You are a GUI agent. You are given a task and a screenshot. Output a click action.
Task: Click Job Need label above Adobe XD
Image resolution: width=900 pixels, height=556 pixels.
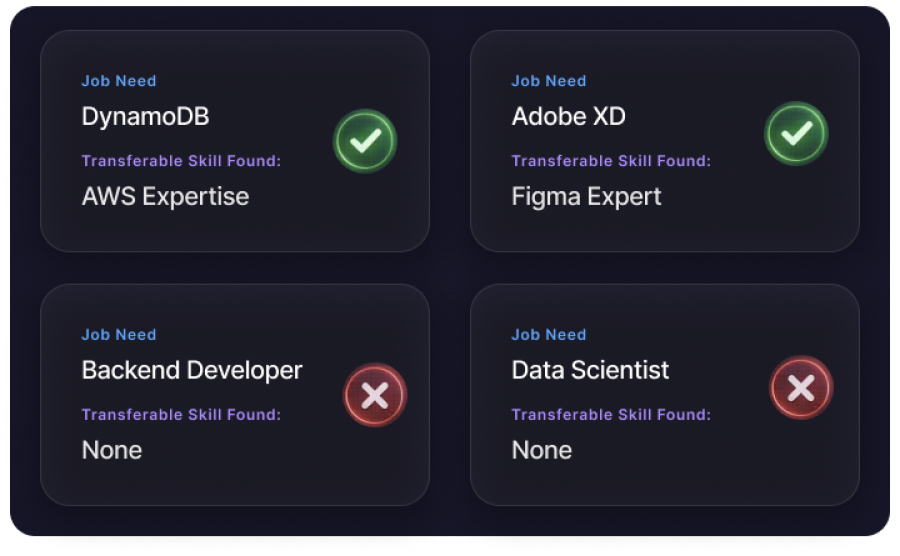[x=549, y=81]
